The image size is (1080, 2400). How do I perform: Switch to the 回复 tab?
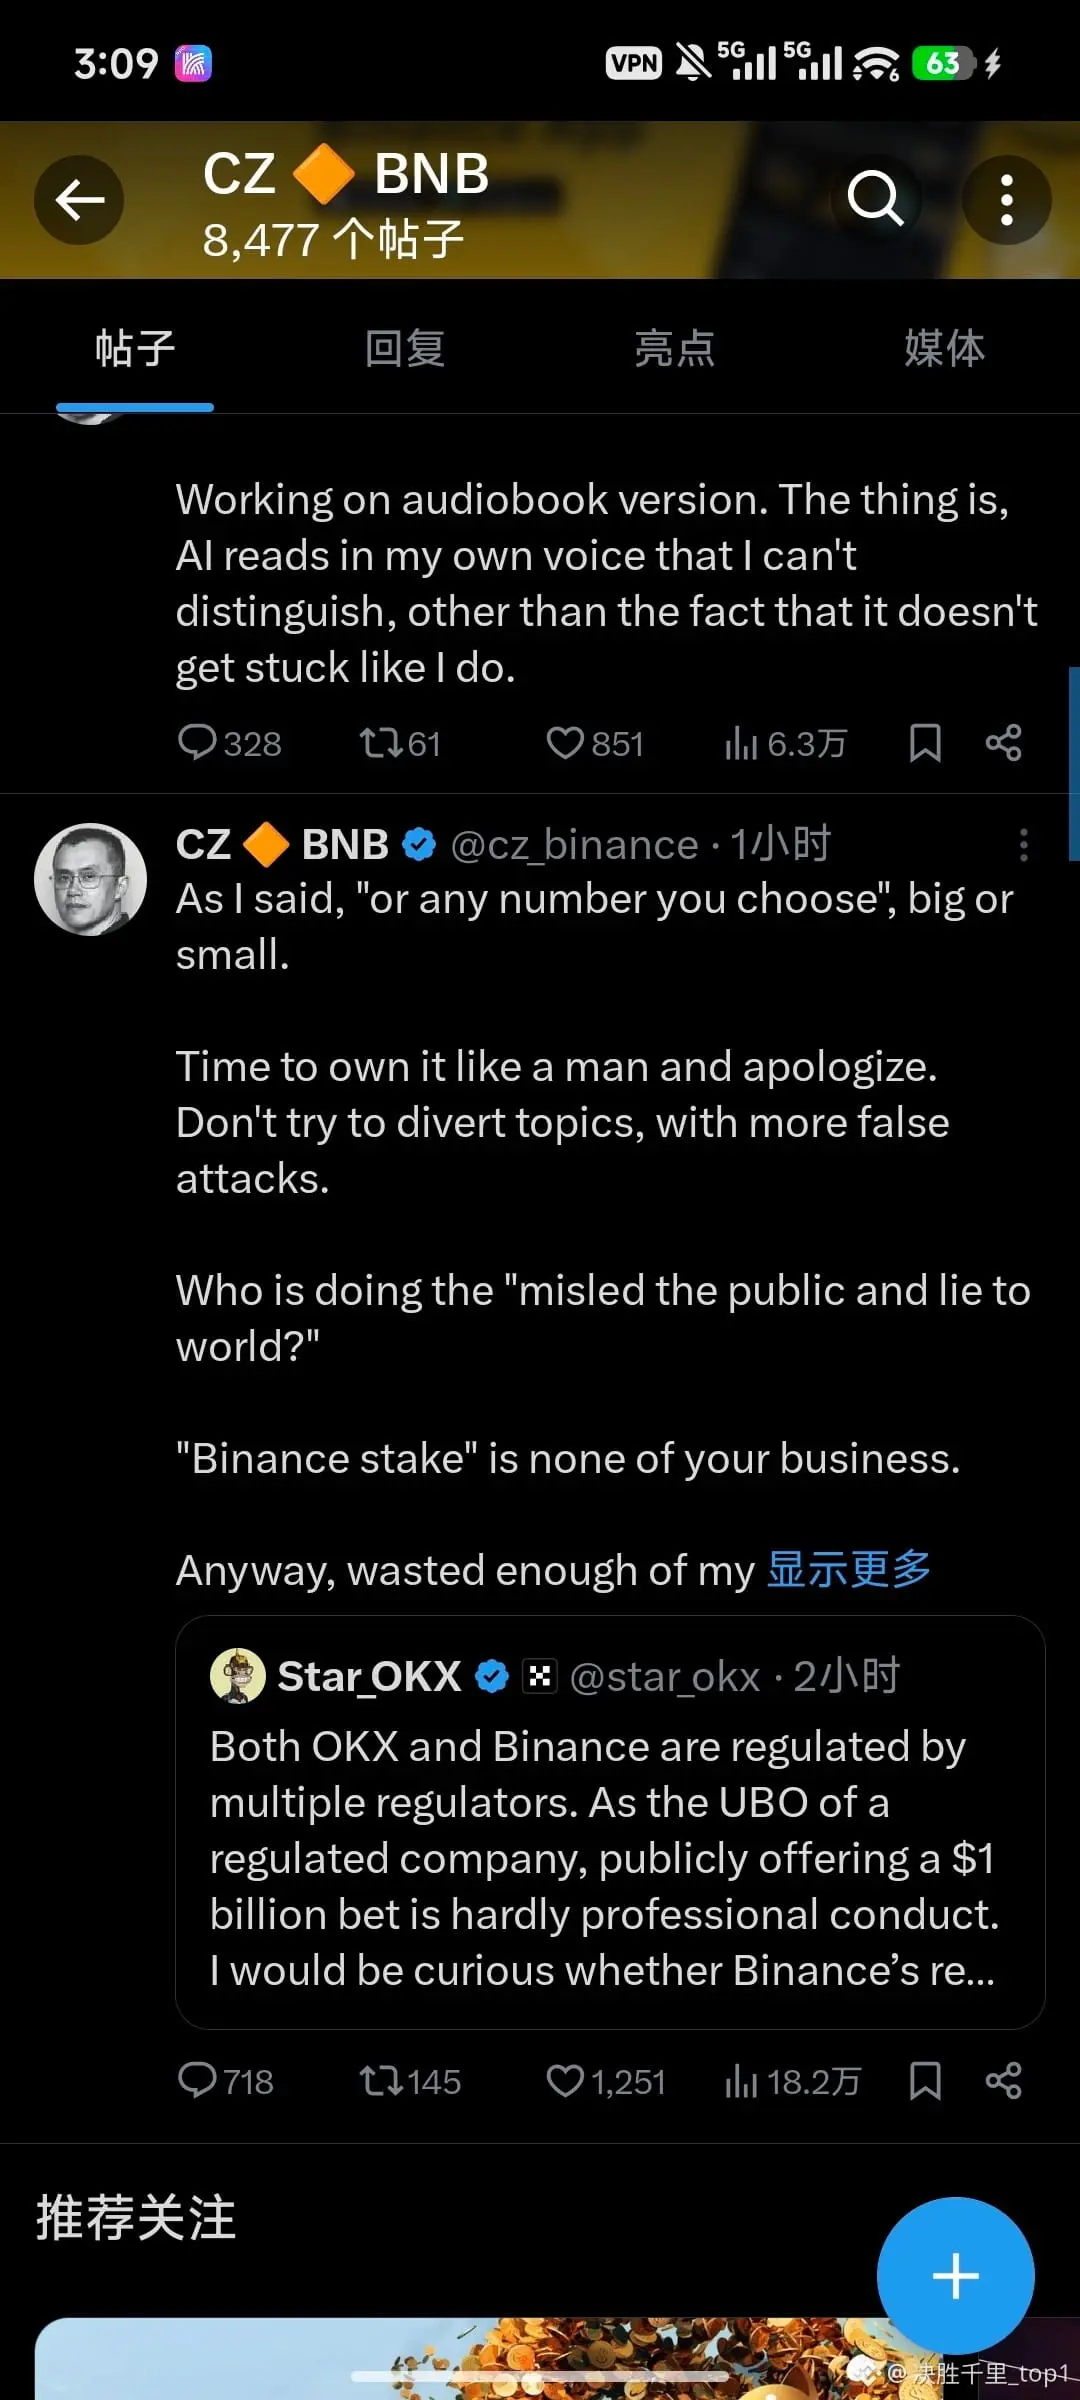click(x=405, y=348)
